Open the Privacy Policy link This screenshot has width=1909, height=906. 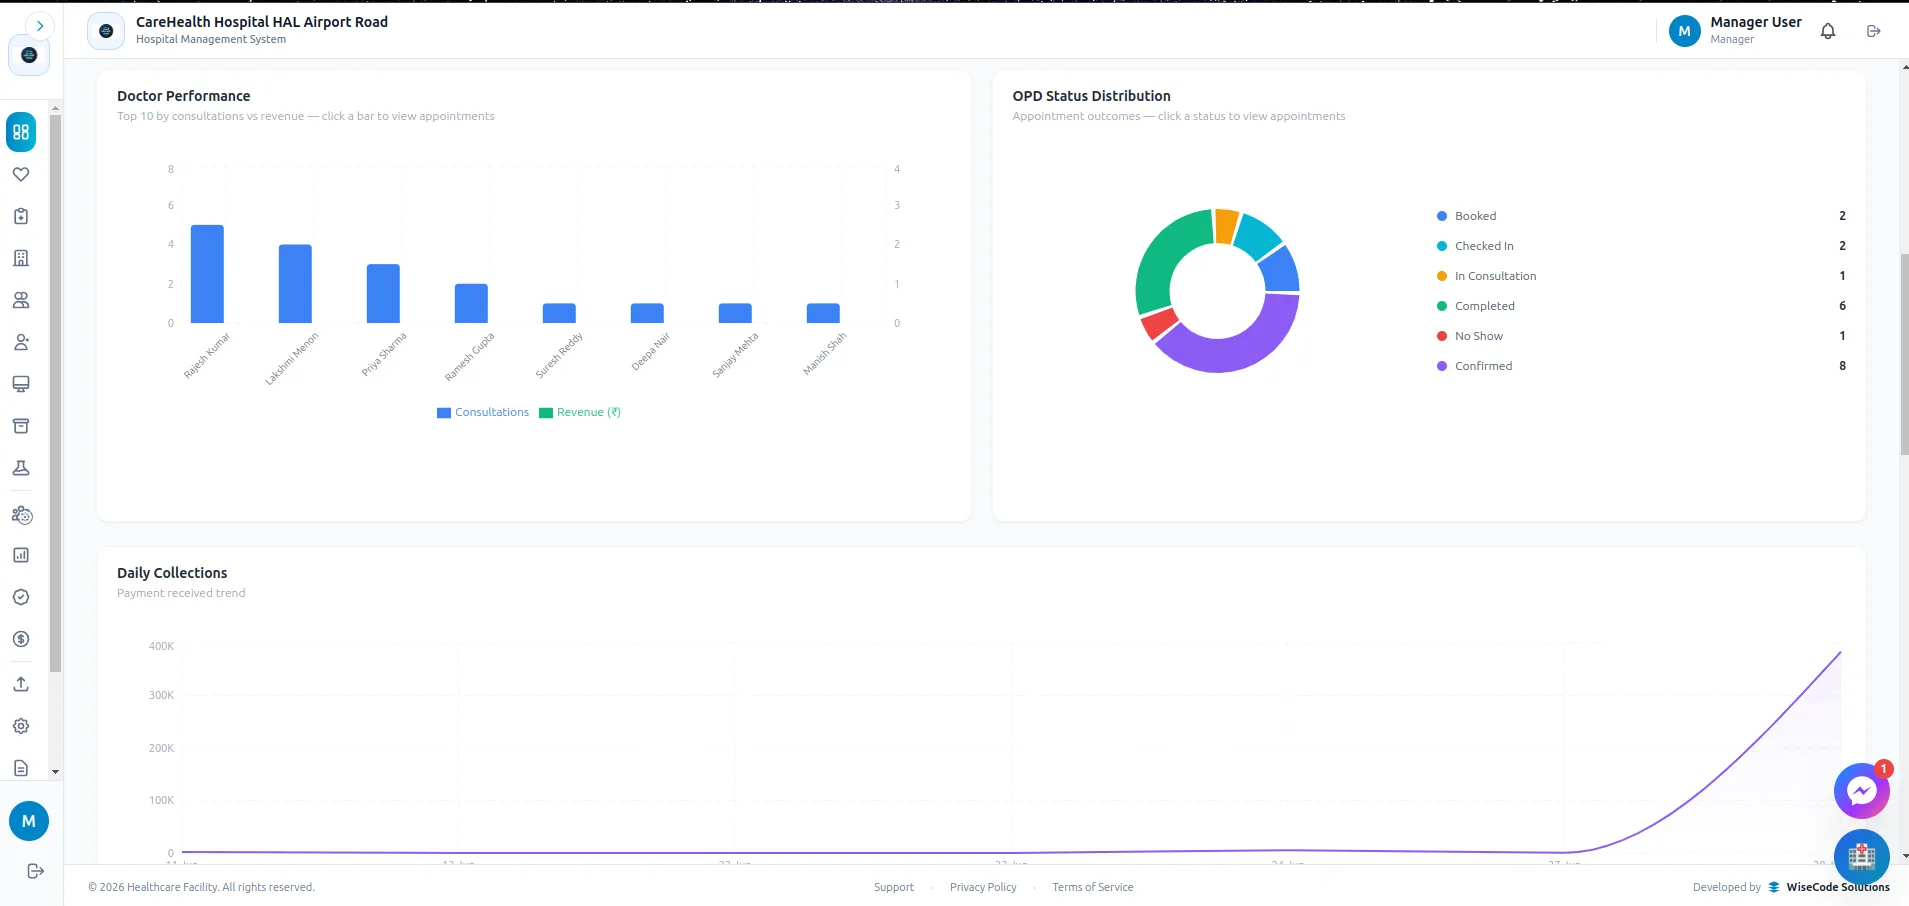(x=983, y=887)
